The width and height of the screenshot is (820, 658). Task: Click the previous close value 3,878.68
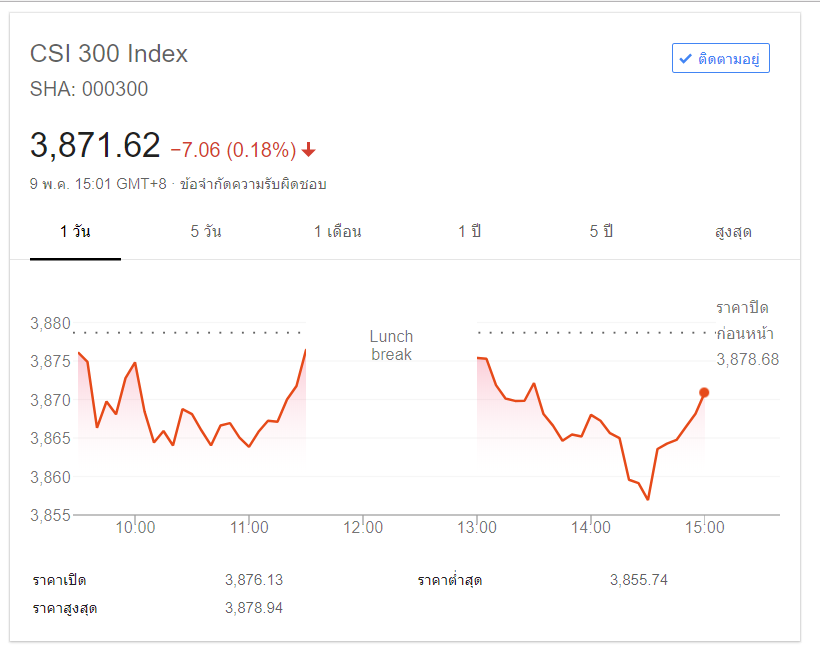tap(747, 359)
